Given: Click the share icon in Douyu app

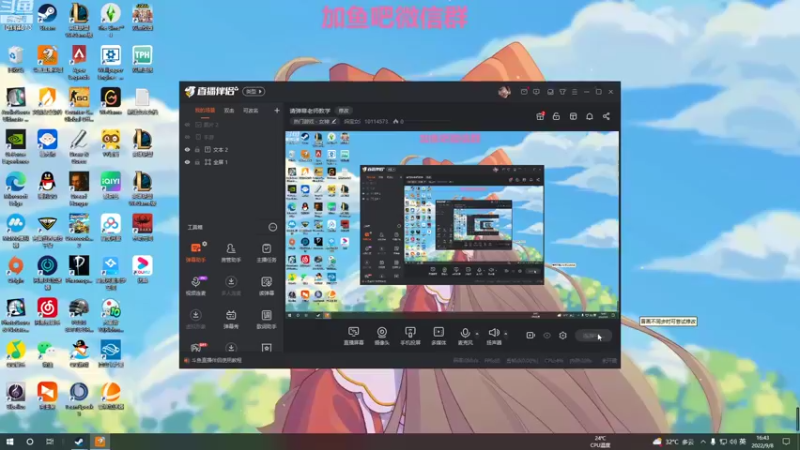Looking at the screenshot, I should [606, 116].
